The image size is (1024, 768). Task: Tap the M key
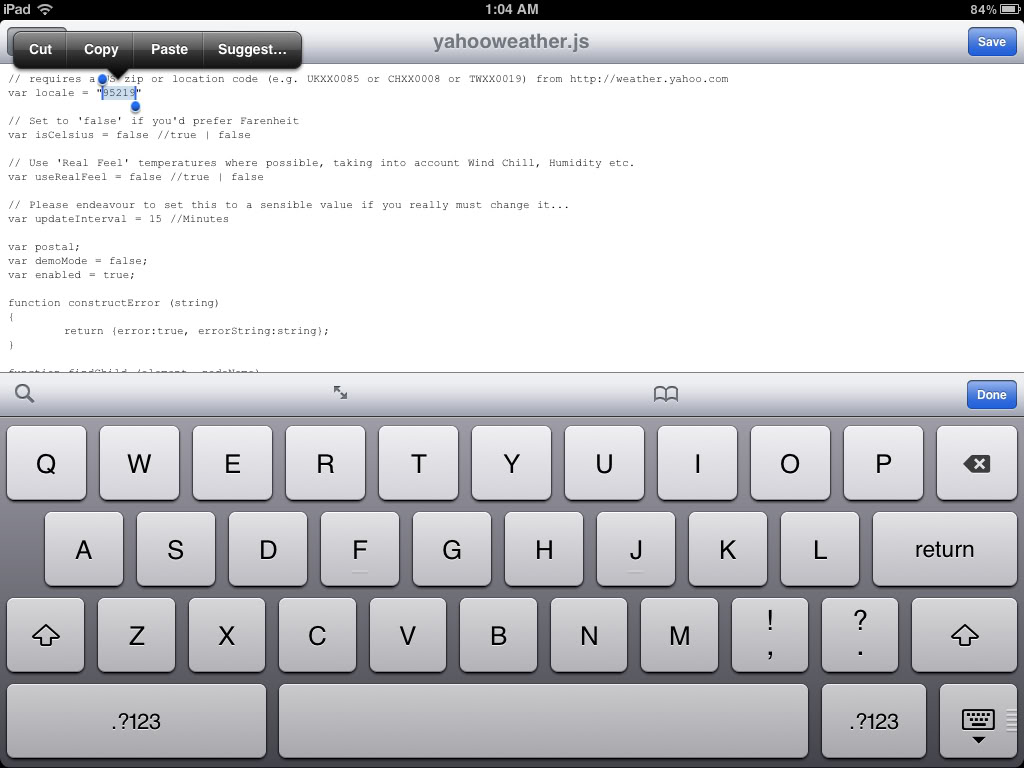coord(679,635)
